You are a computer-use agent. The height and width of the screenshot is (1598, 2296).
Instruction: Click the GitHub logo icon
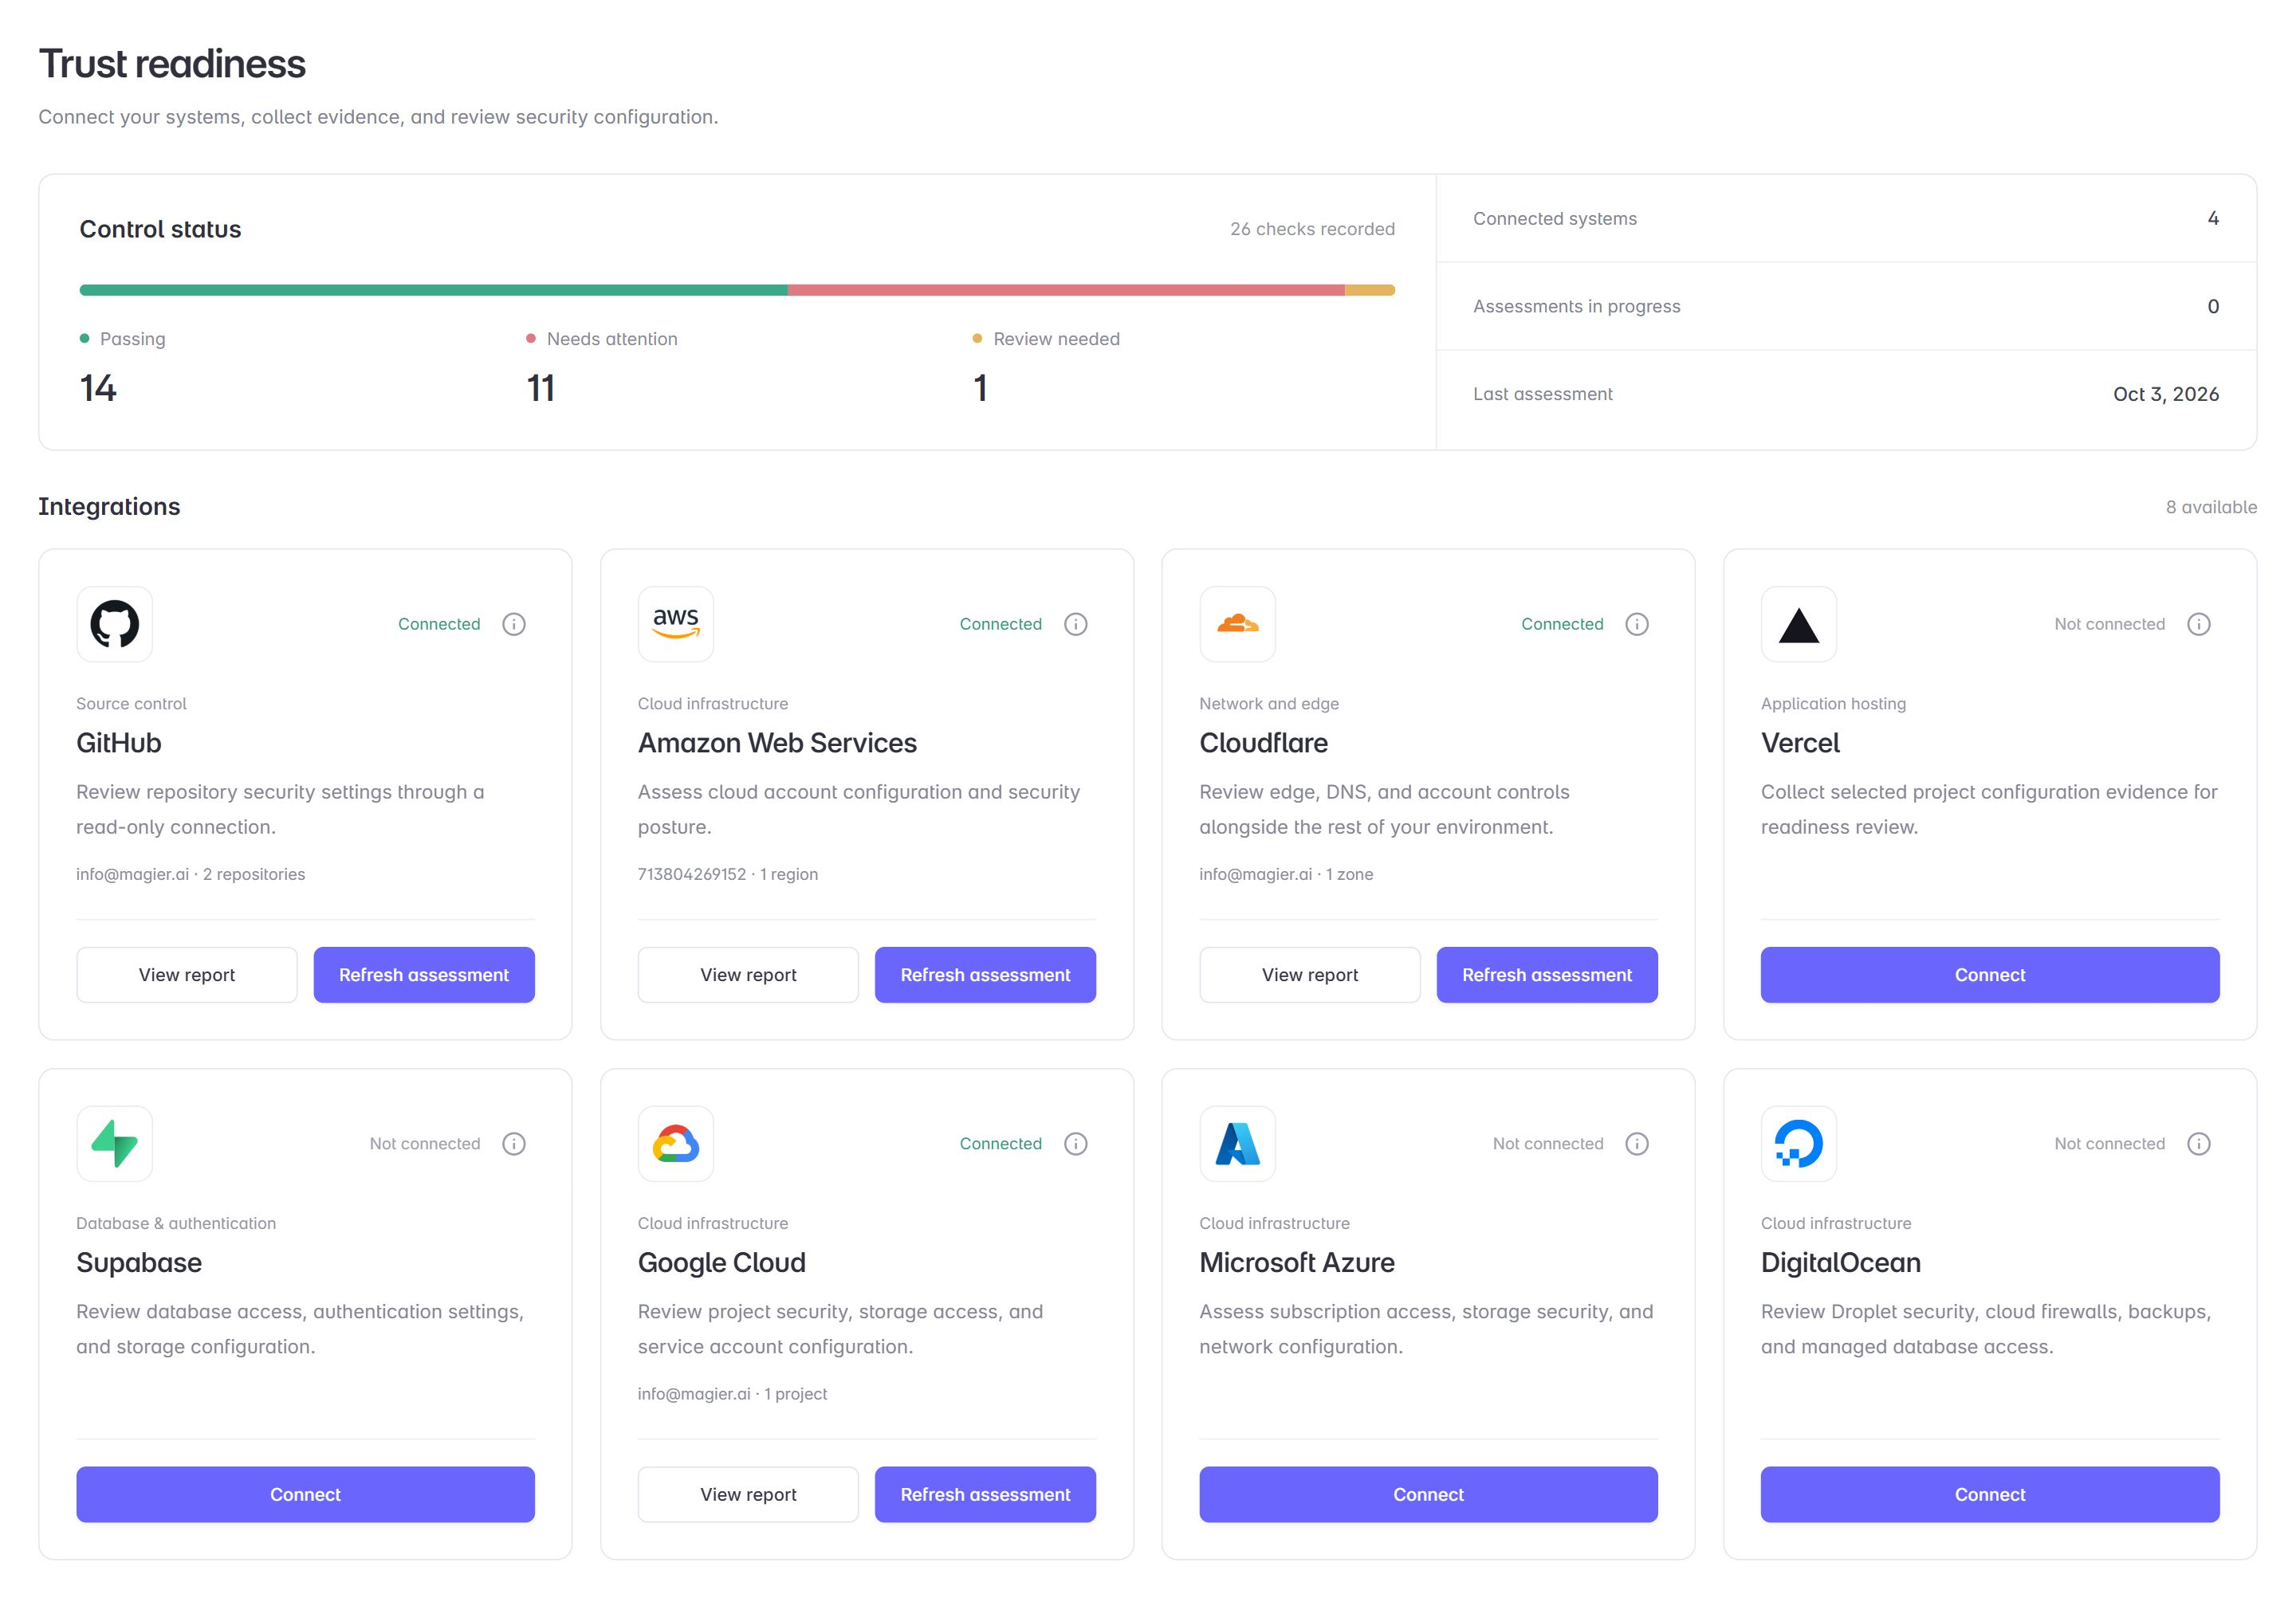tap(115, 624)
